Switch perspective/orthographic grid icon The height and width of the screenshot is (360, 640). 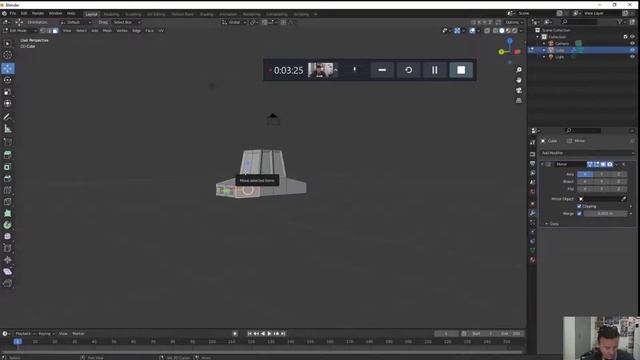pos(519,100)
